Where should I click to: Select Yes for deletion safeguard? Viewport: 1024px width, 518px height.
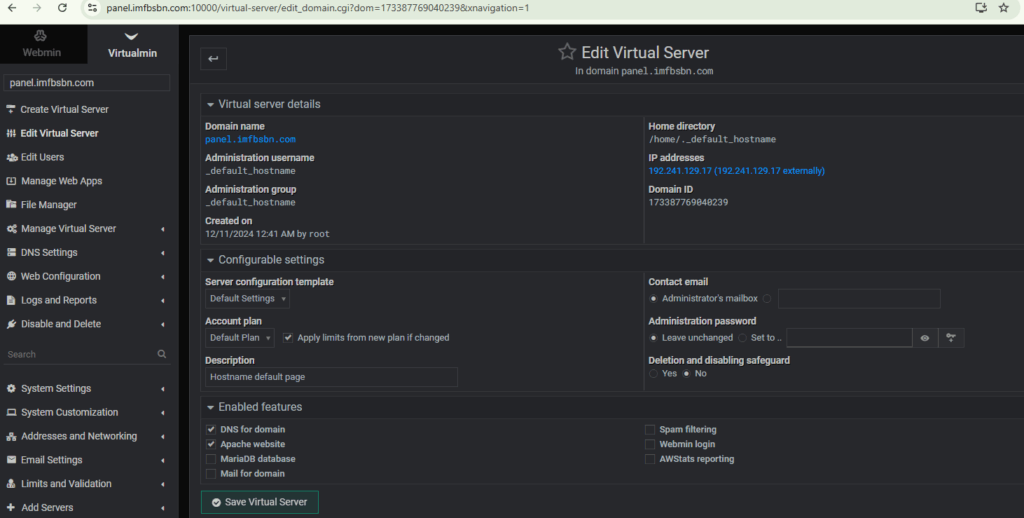(654, 373)
